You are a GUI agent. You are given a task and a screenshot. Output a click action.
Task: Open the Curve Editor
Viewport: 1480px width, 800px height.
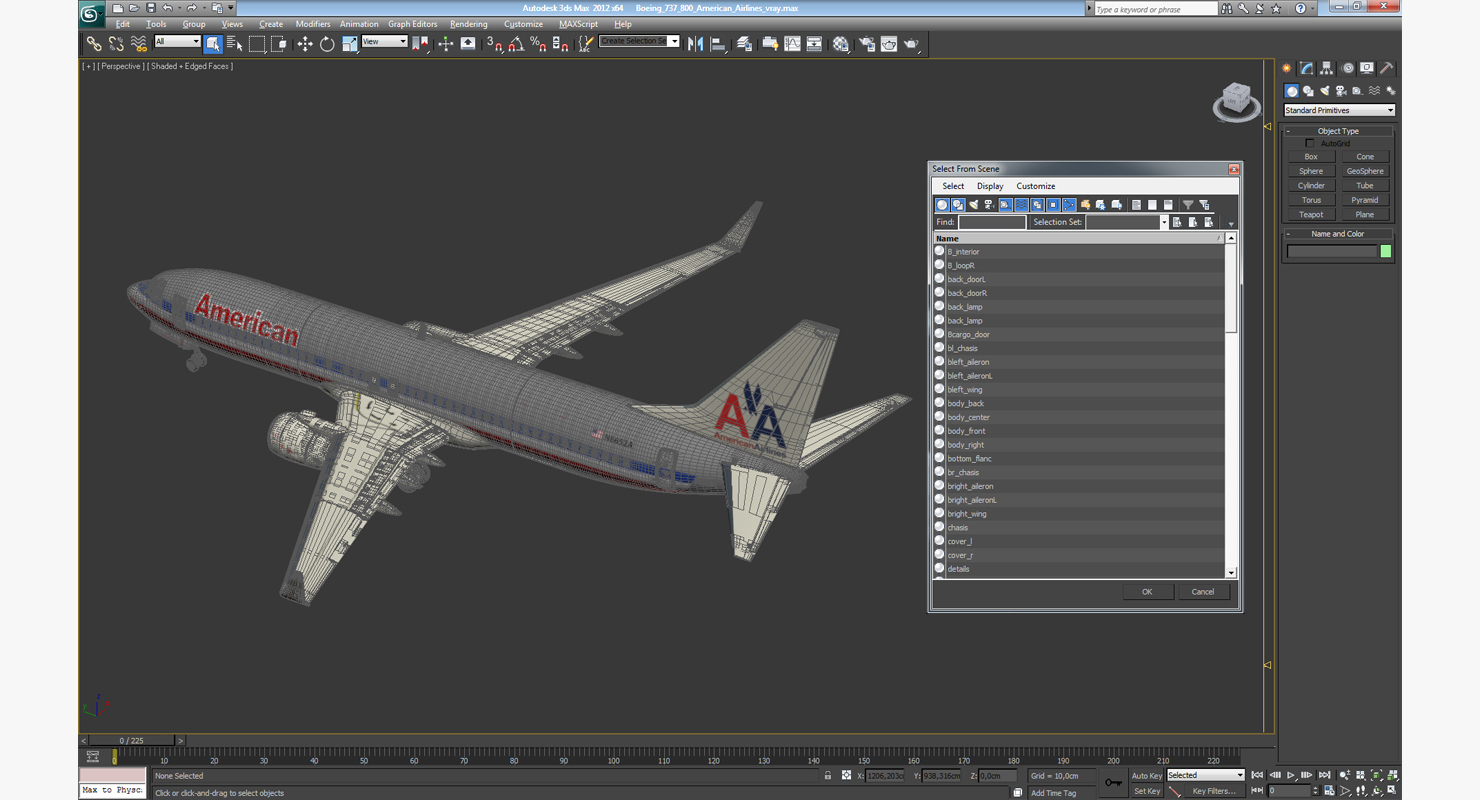click(792, 43)
